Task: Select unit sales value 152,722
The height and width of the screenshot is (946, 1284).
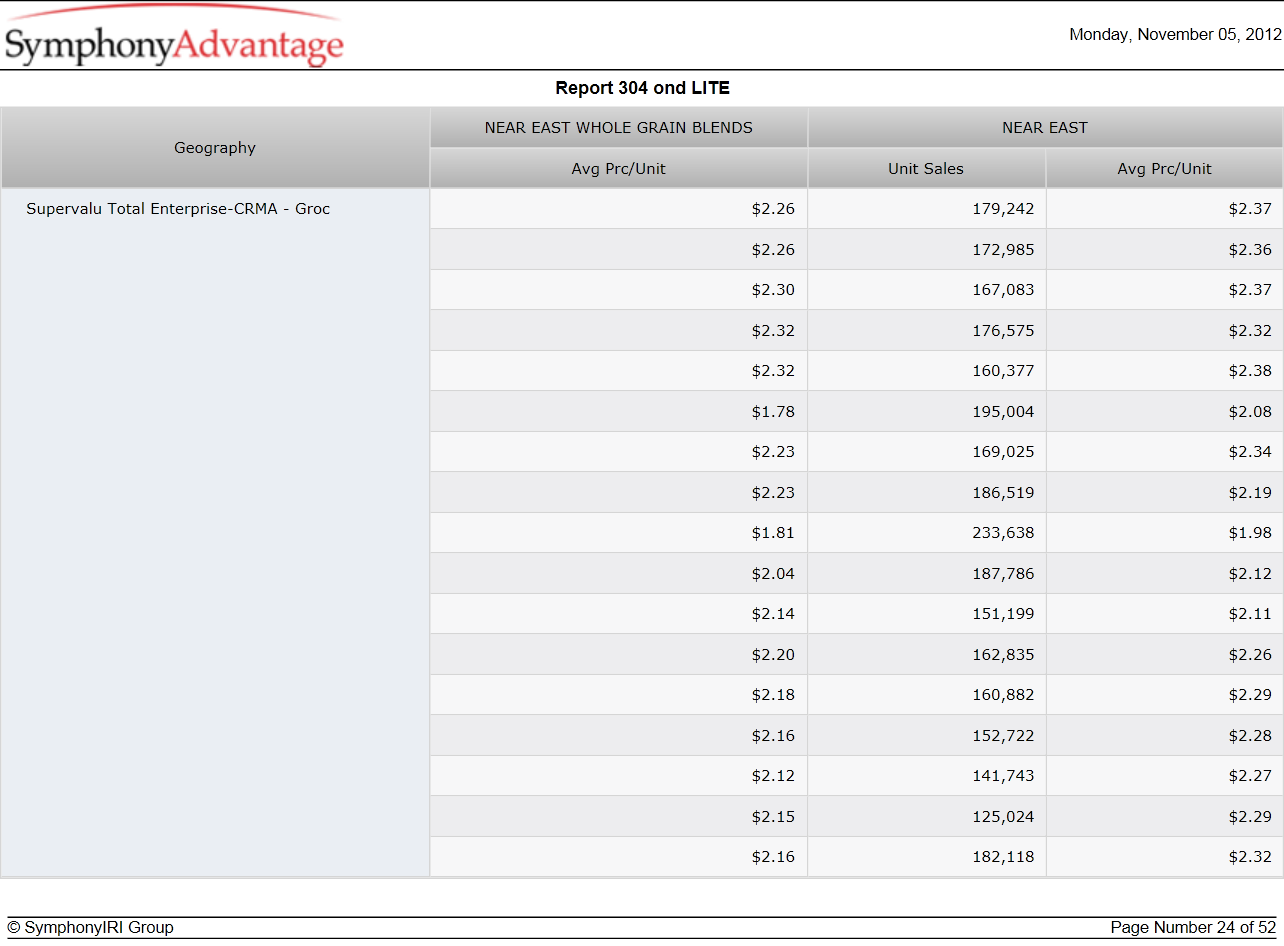Action: [x=1003, y=736]
